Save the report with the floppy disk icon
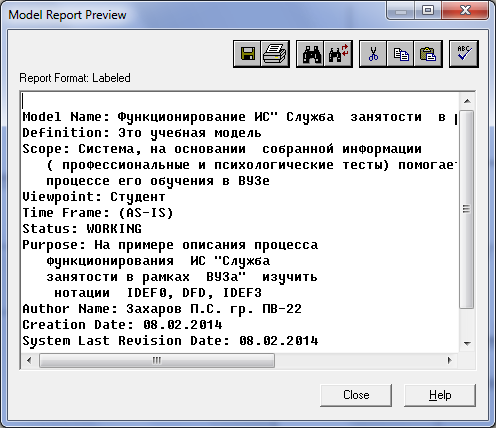 [x=247, y=54]
